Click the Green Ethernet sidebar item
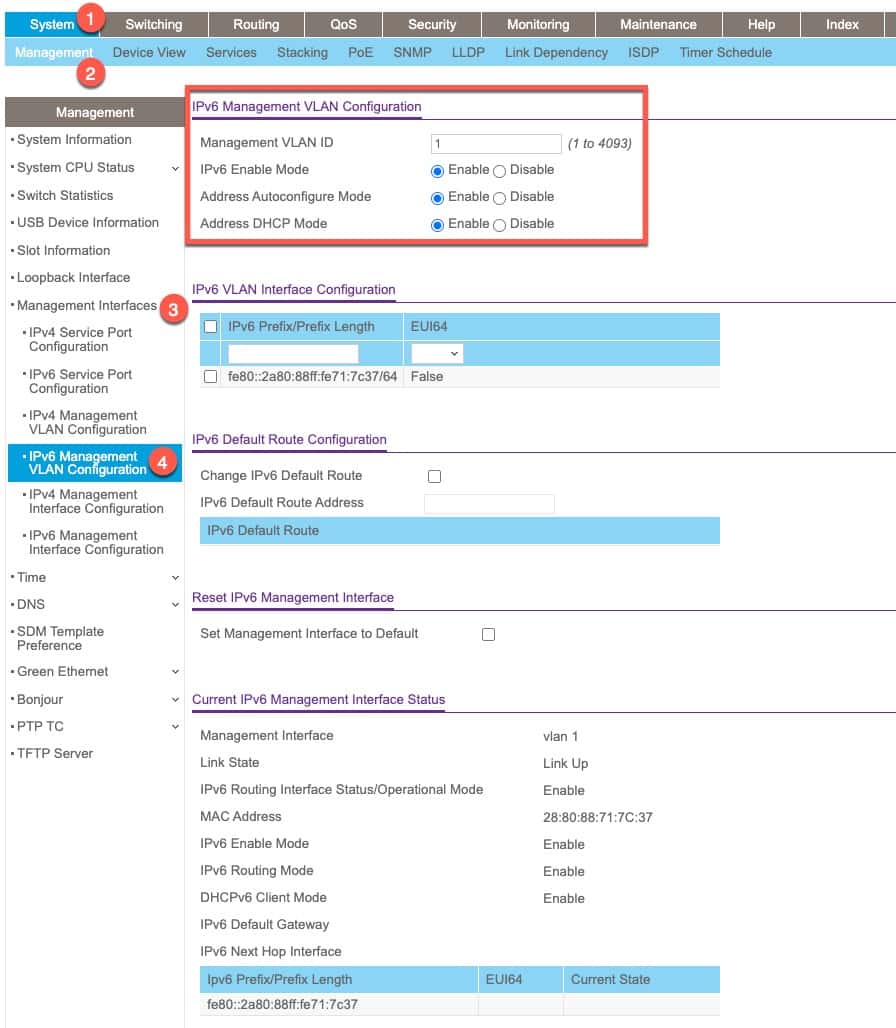The width and height of the screenshot is (896, 1028). 62,672
